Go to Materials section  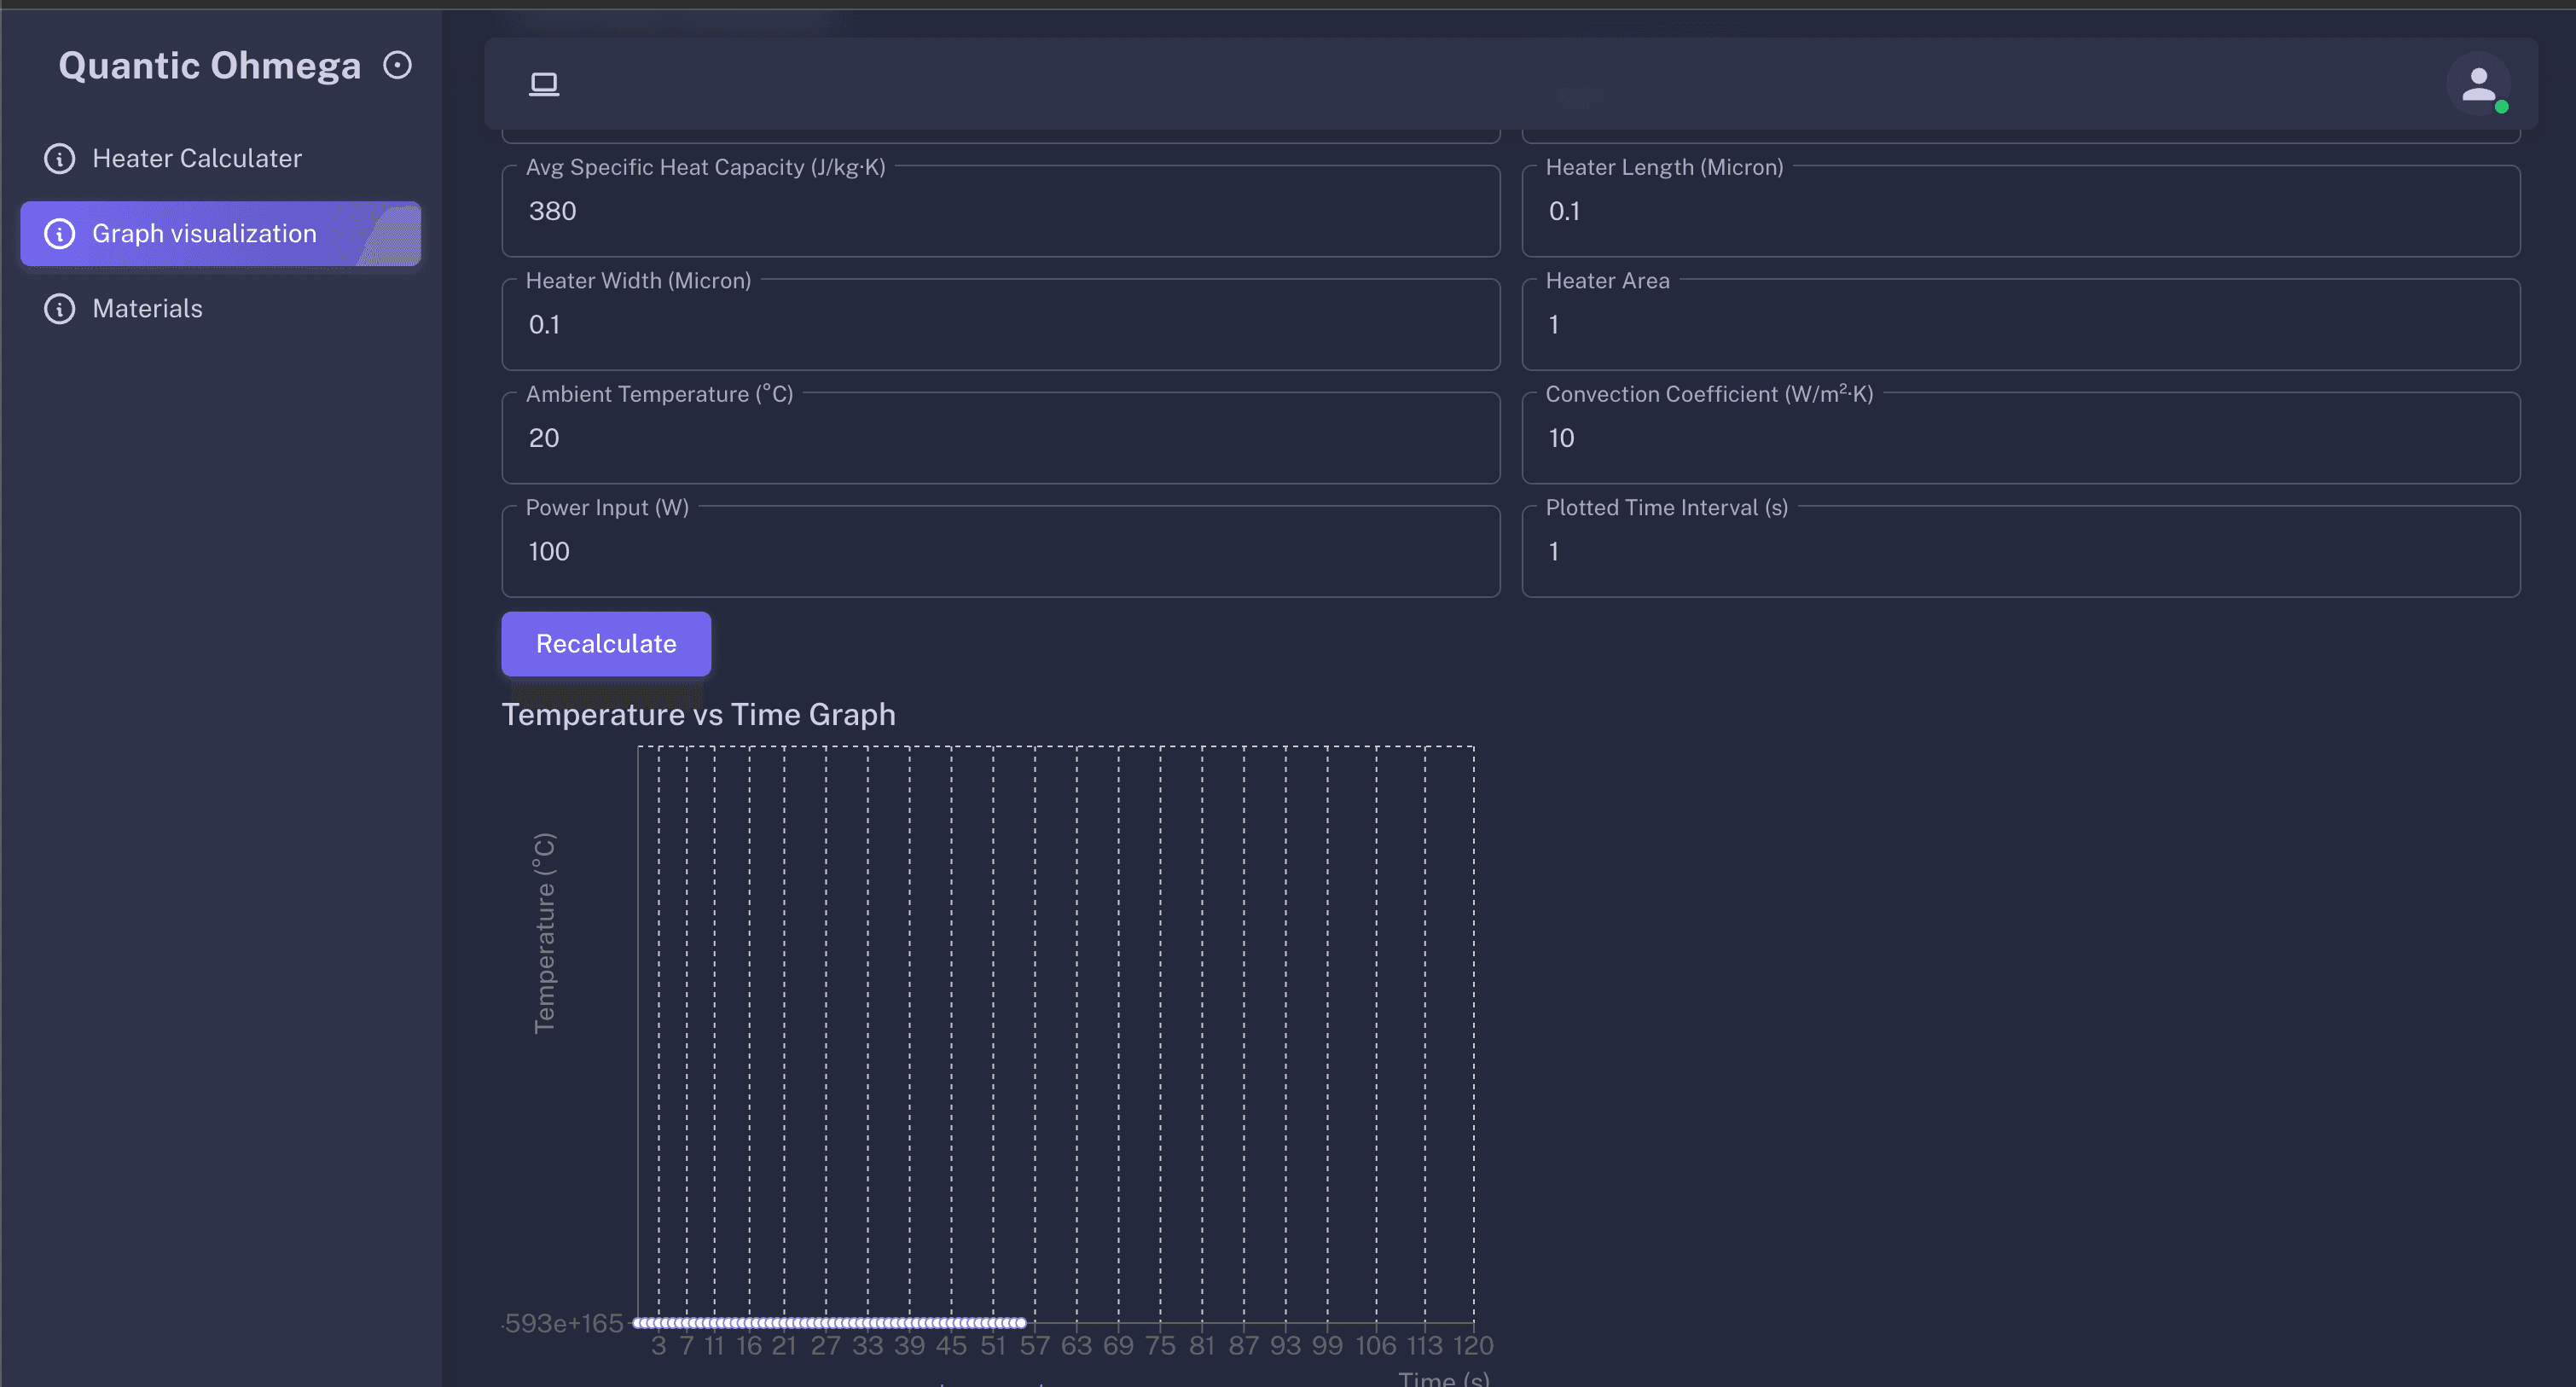click(147, 308)
